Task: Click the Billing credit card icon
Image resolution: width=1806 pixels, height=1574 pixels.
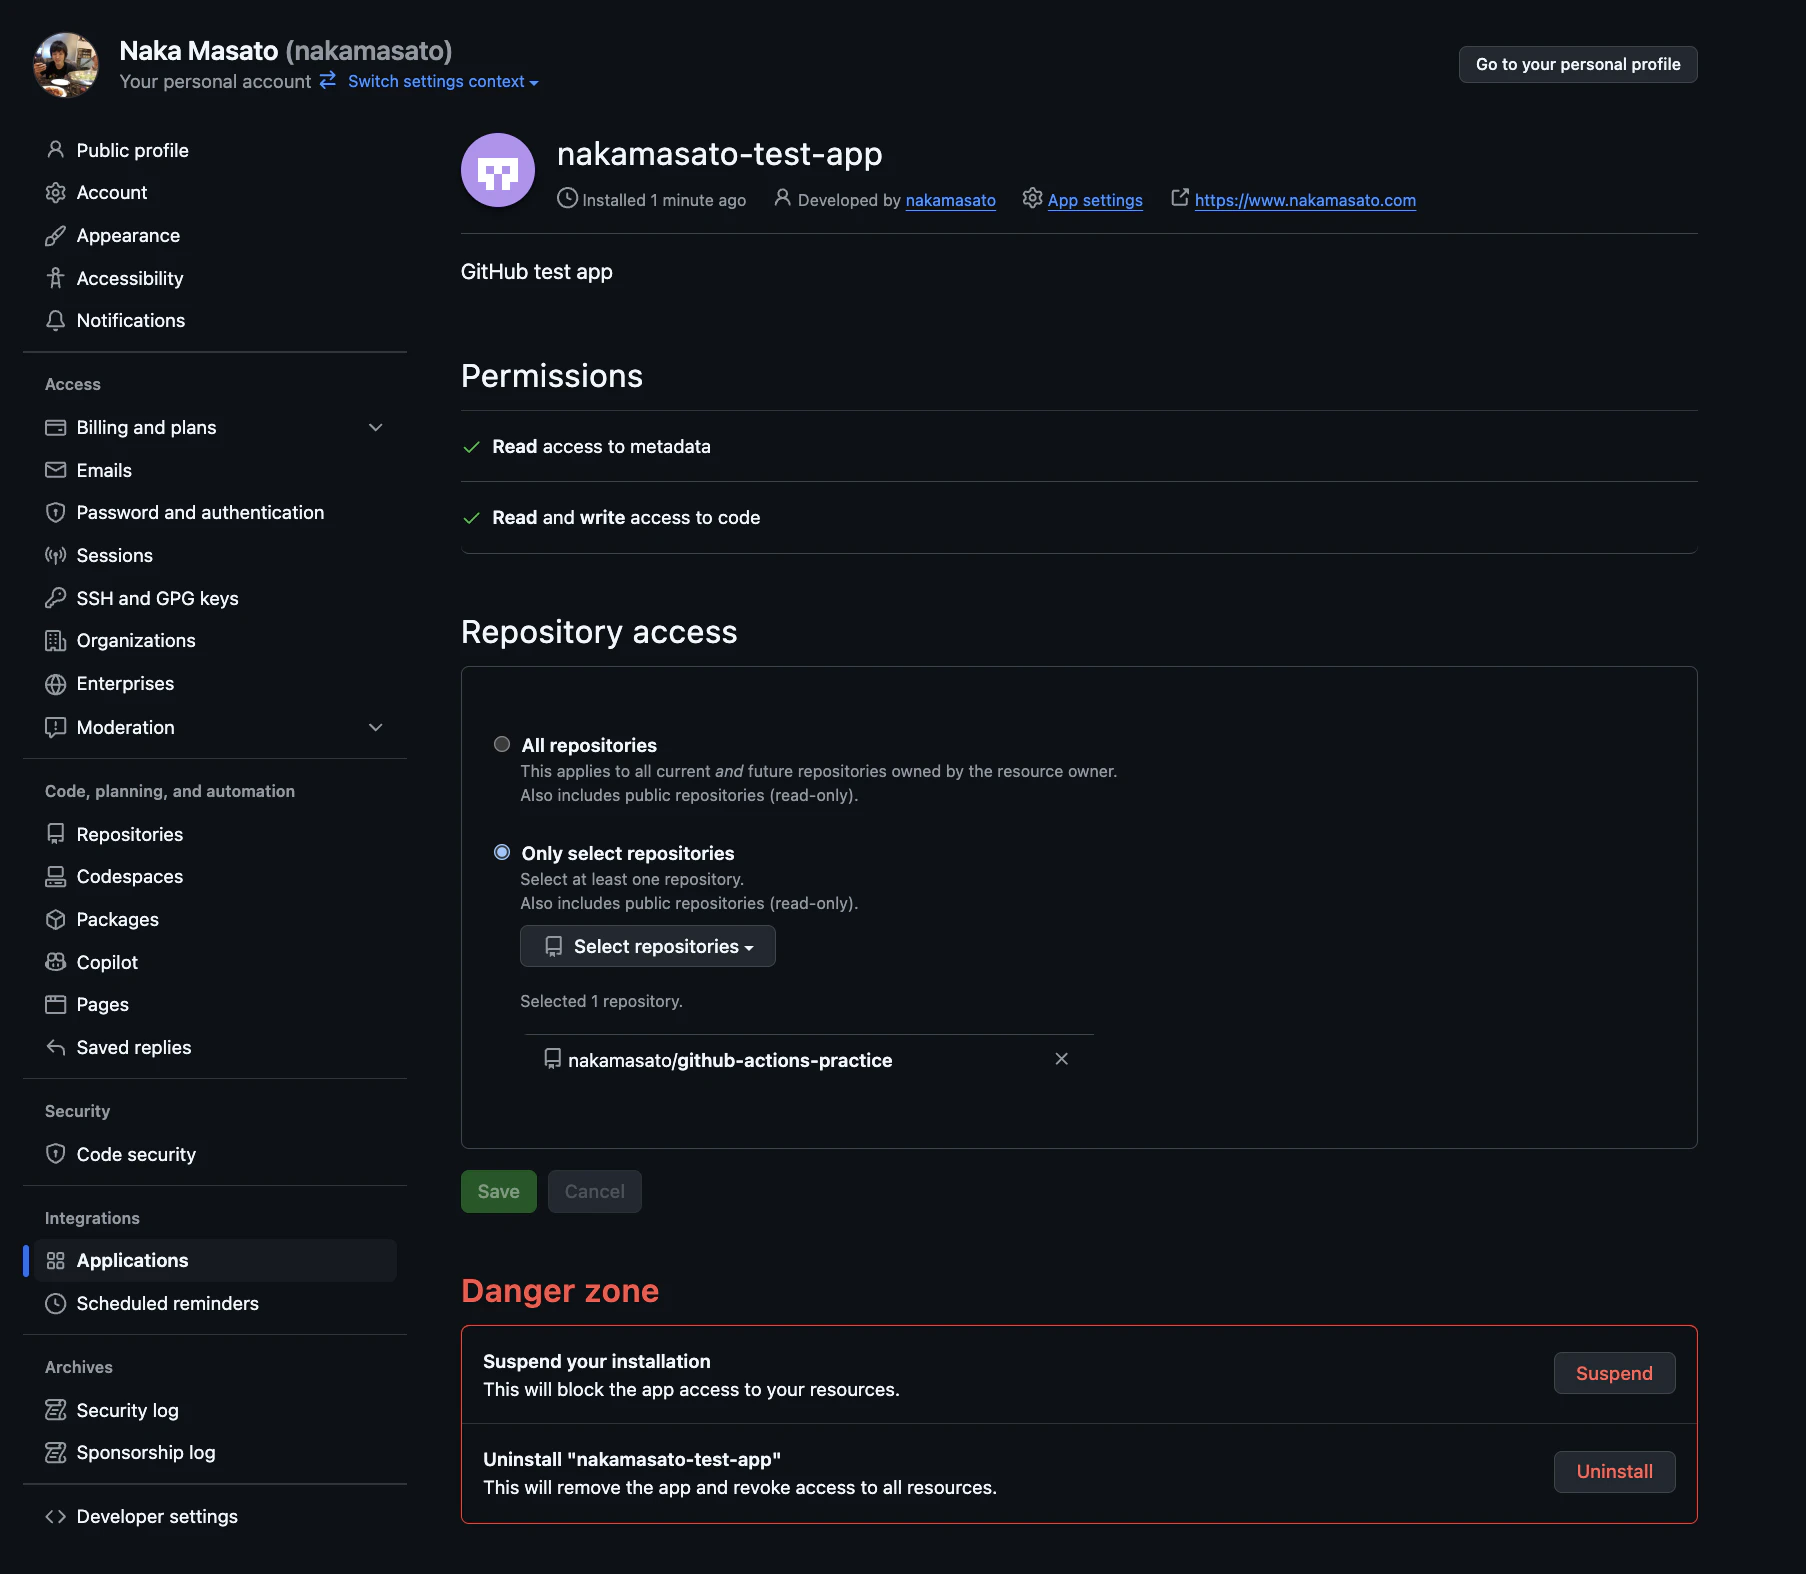Action: click(56, 428)
